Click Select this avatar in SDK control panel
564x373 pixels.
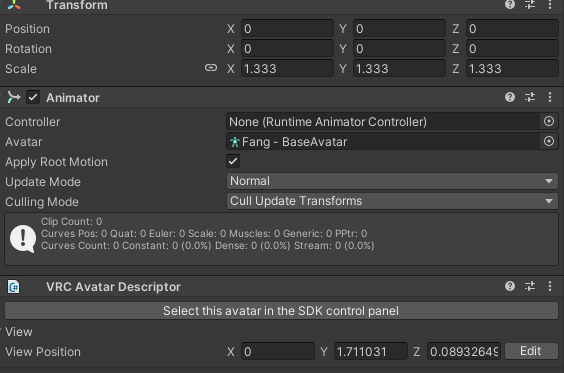[x=281, y=311]
